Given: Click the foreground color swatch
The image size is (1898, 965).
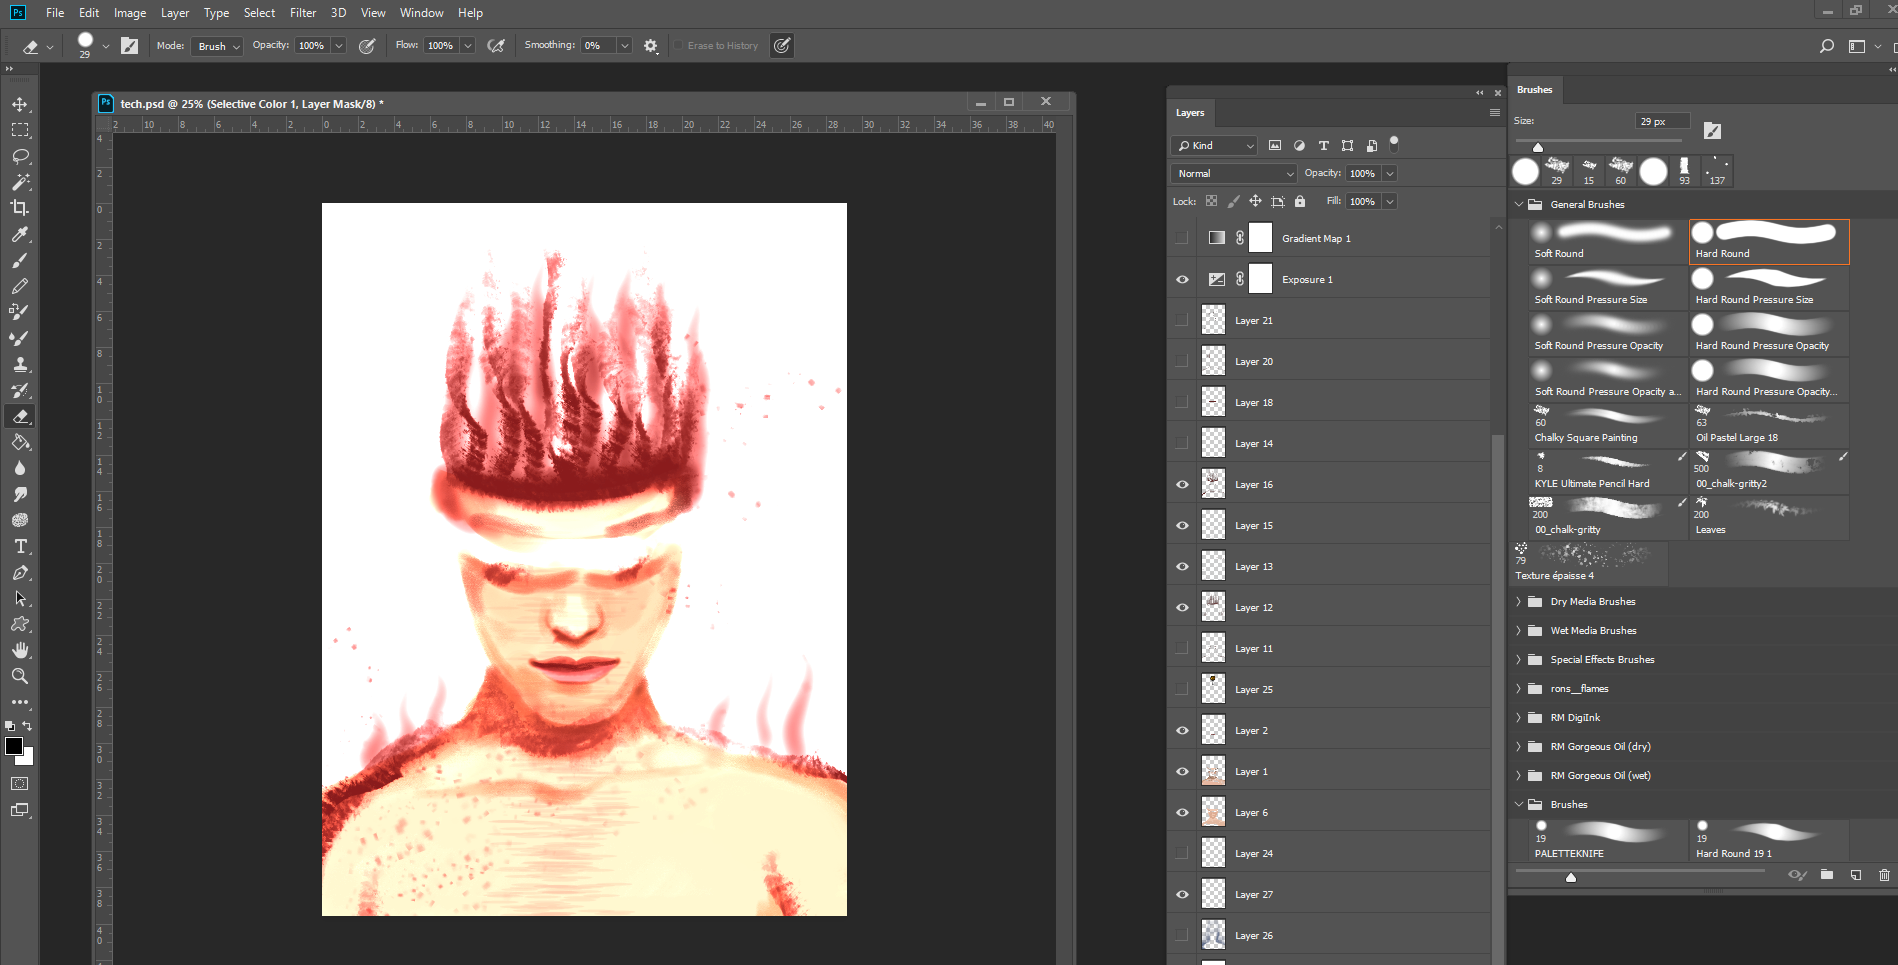Looking at the screenshot, I should [15, 746].
